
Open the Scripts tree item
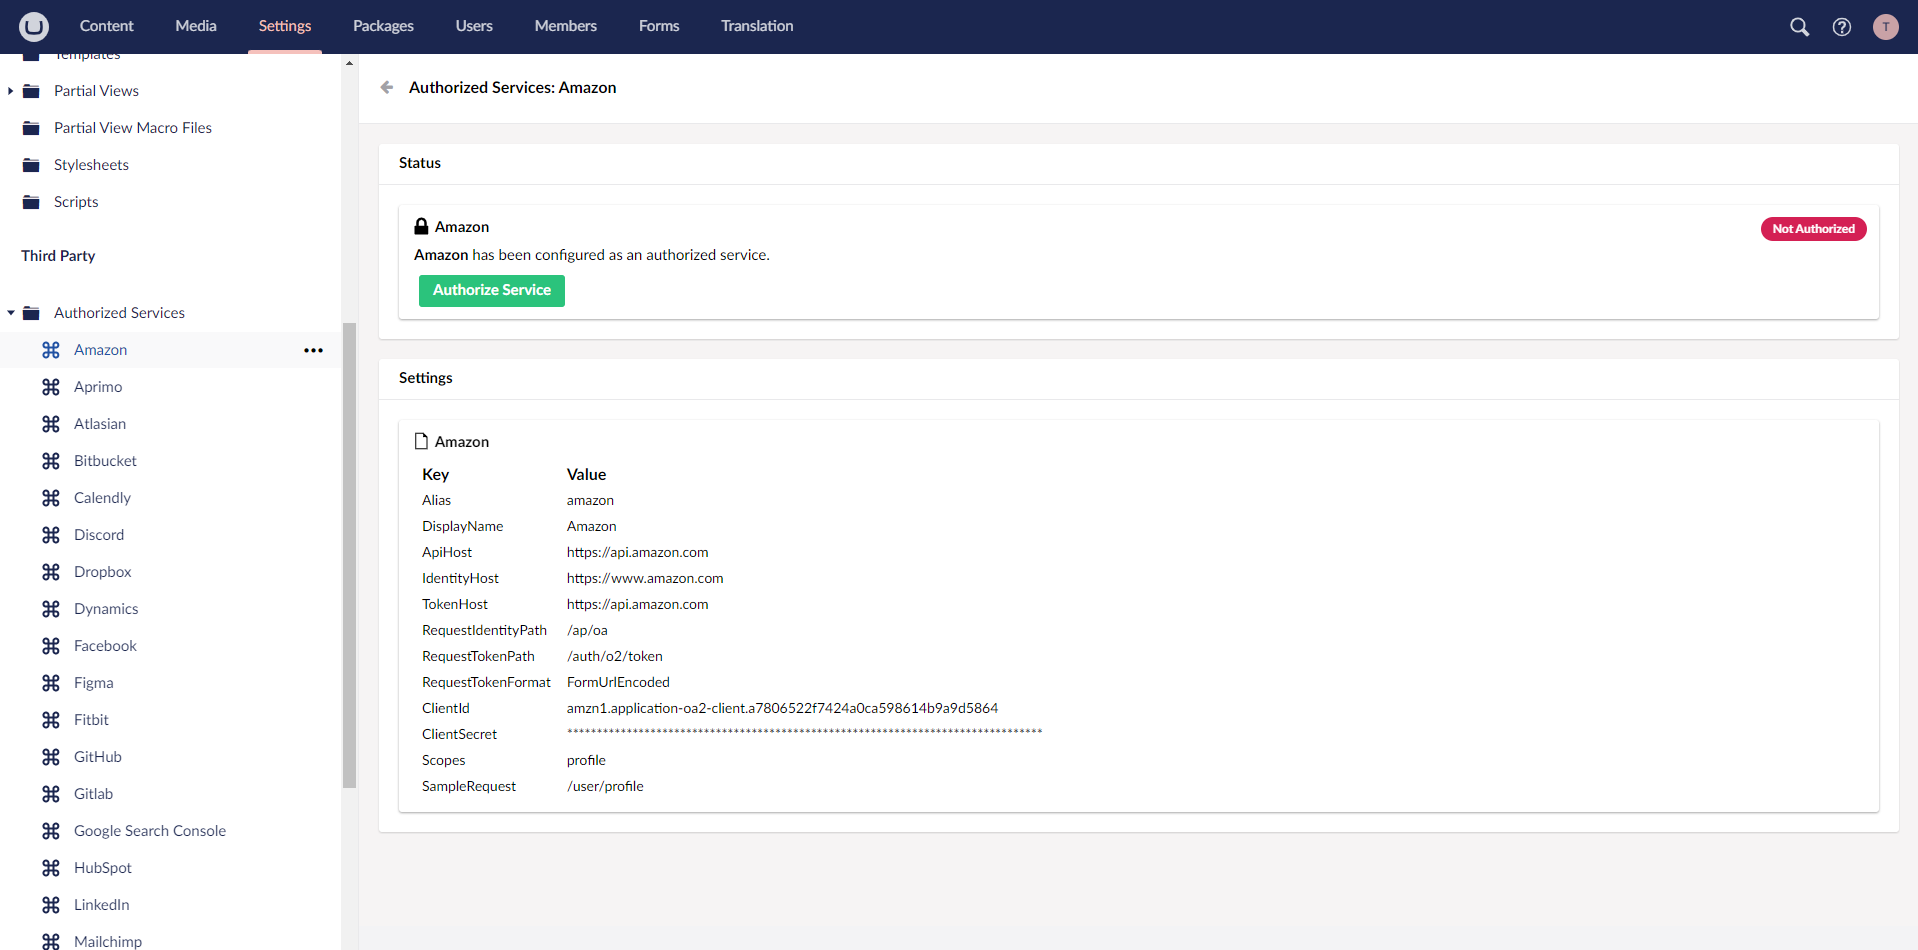[76, 202]
